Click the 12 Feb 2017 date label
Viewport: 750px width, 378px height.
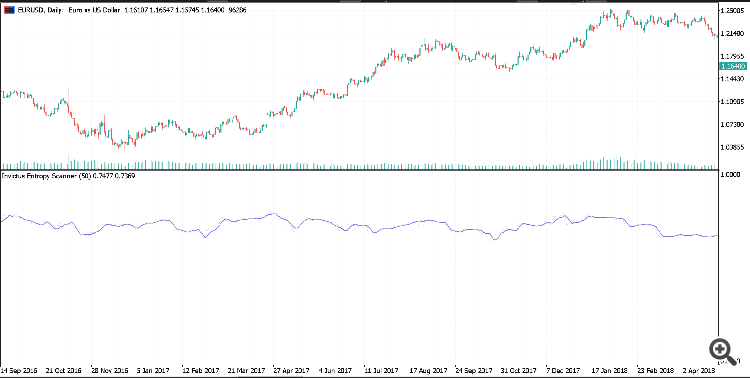tap(200, 370)
